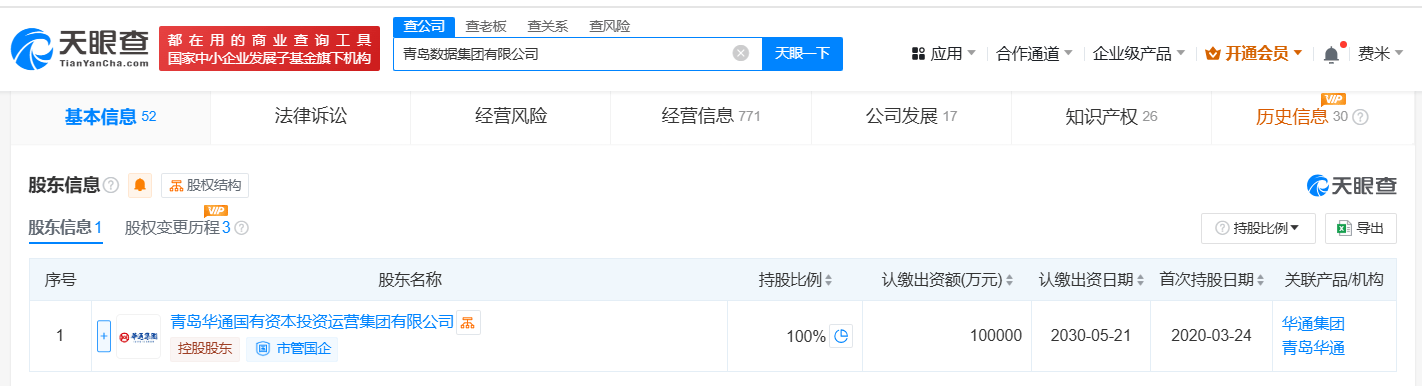Click the company name search input field
1422x386 pixels.
tap(565, 54)
